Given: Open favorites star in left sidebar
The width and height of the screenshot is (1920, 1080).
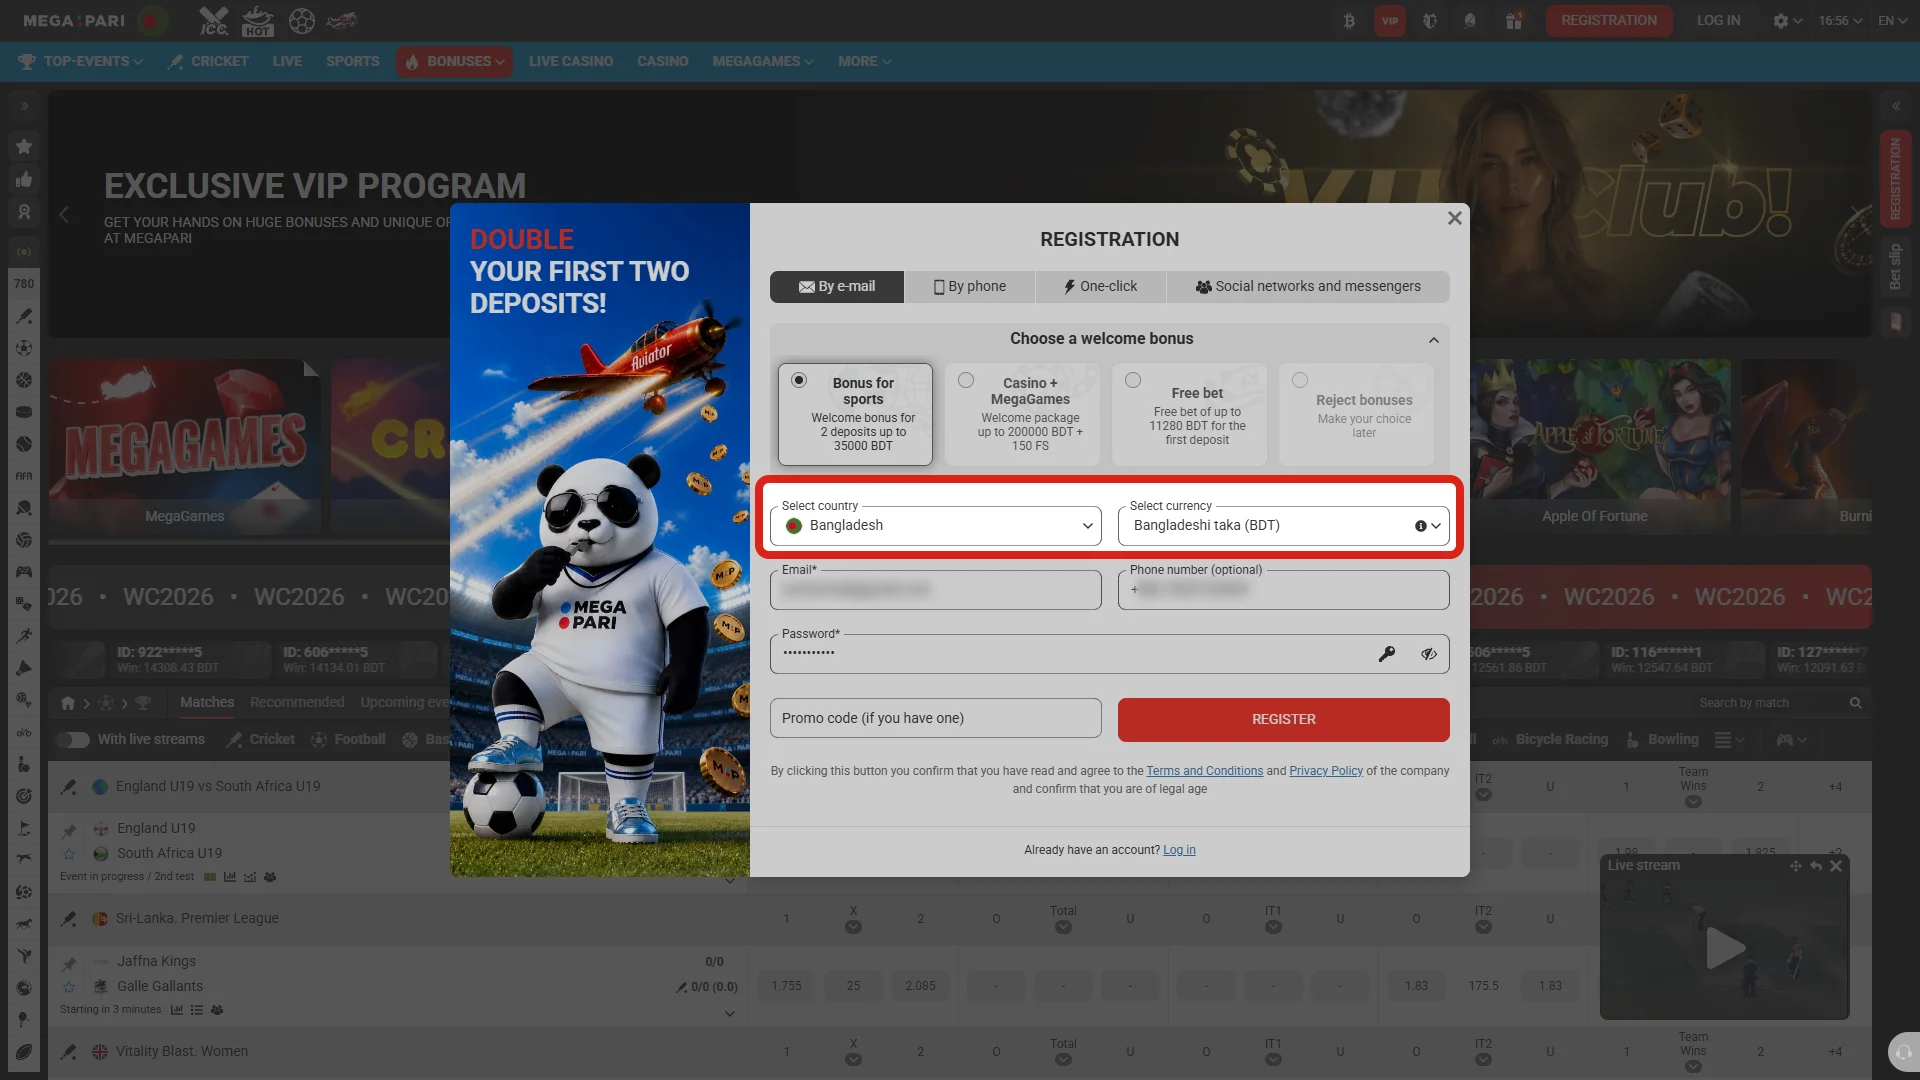Looking at the screenshot, I should click(x=24, y=146).
